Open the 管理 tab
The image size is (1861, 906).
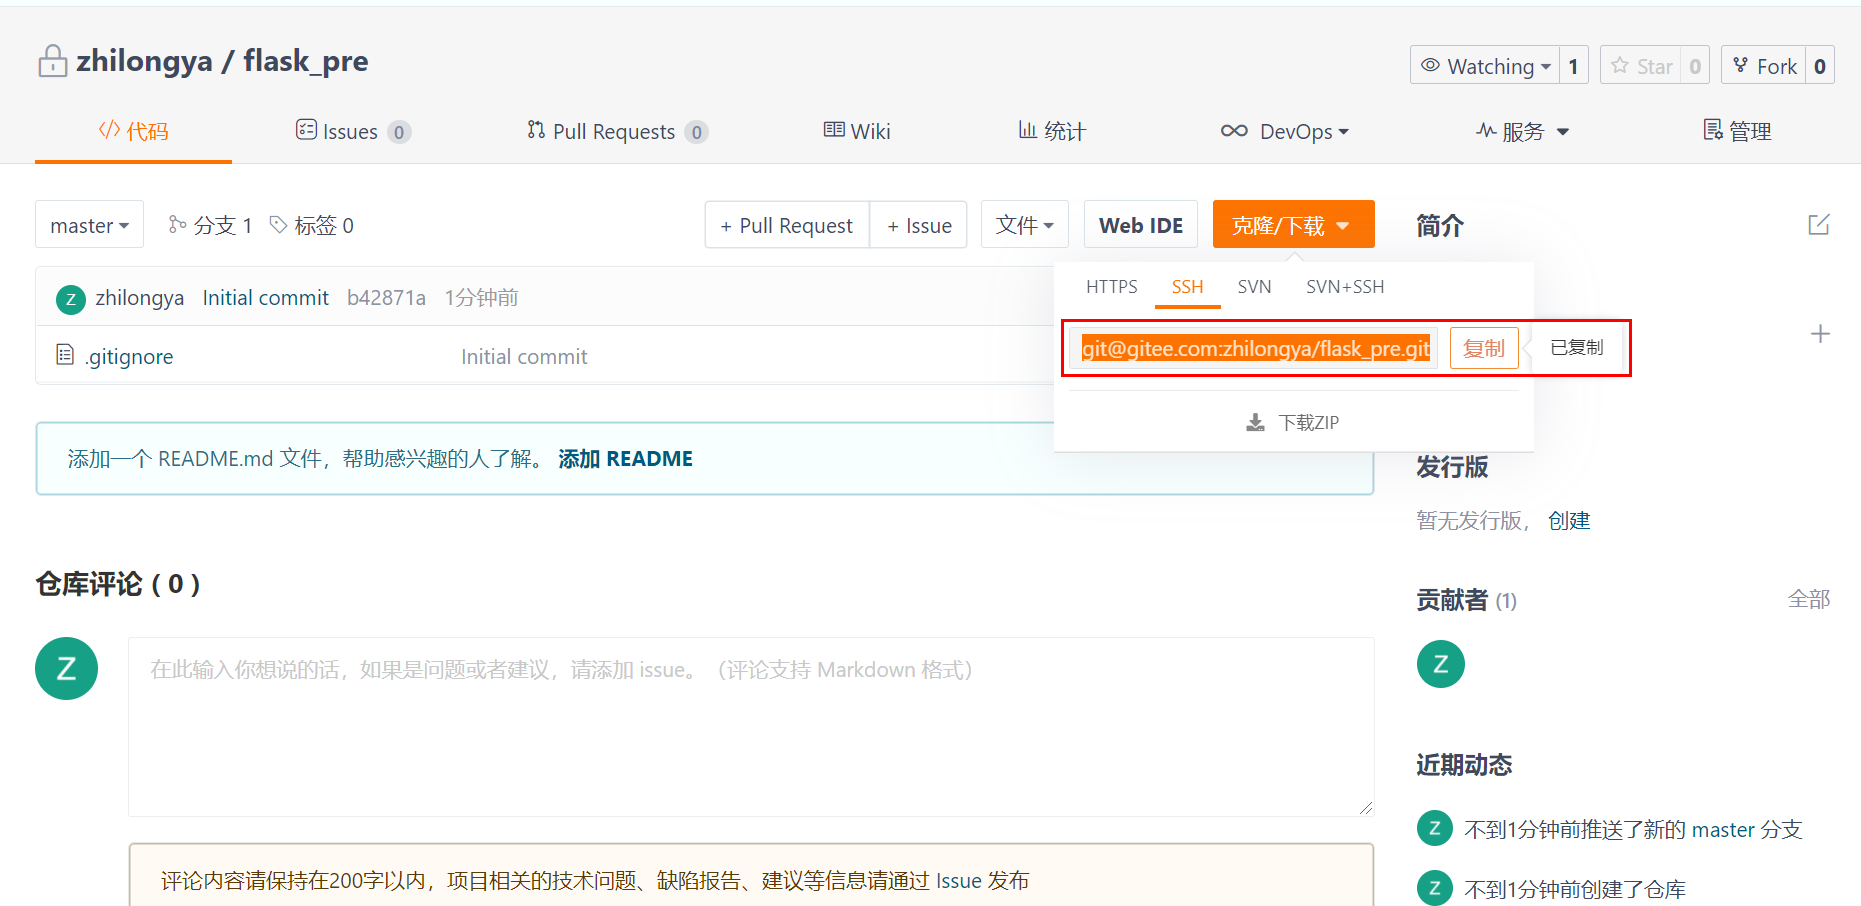click(1737, 131)
